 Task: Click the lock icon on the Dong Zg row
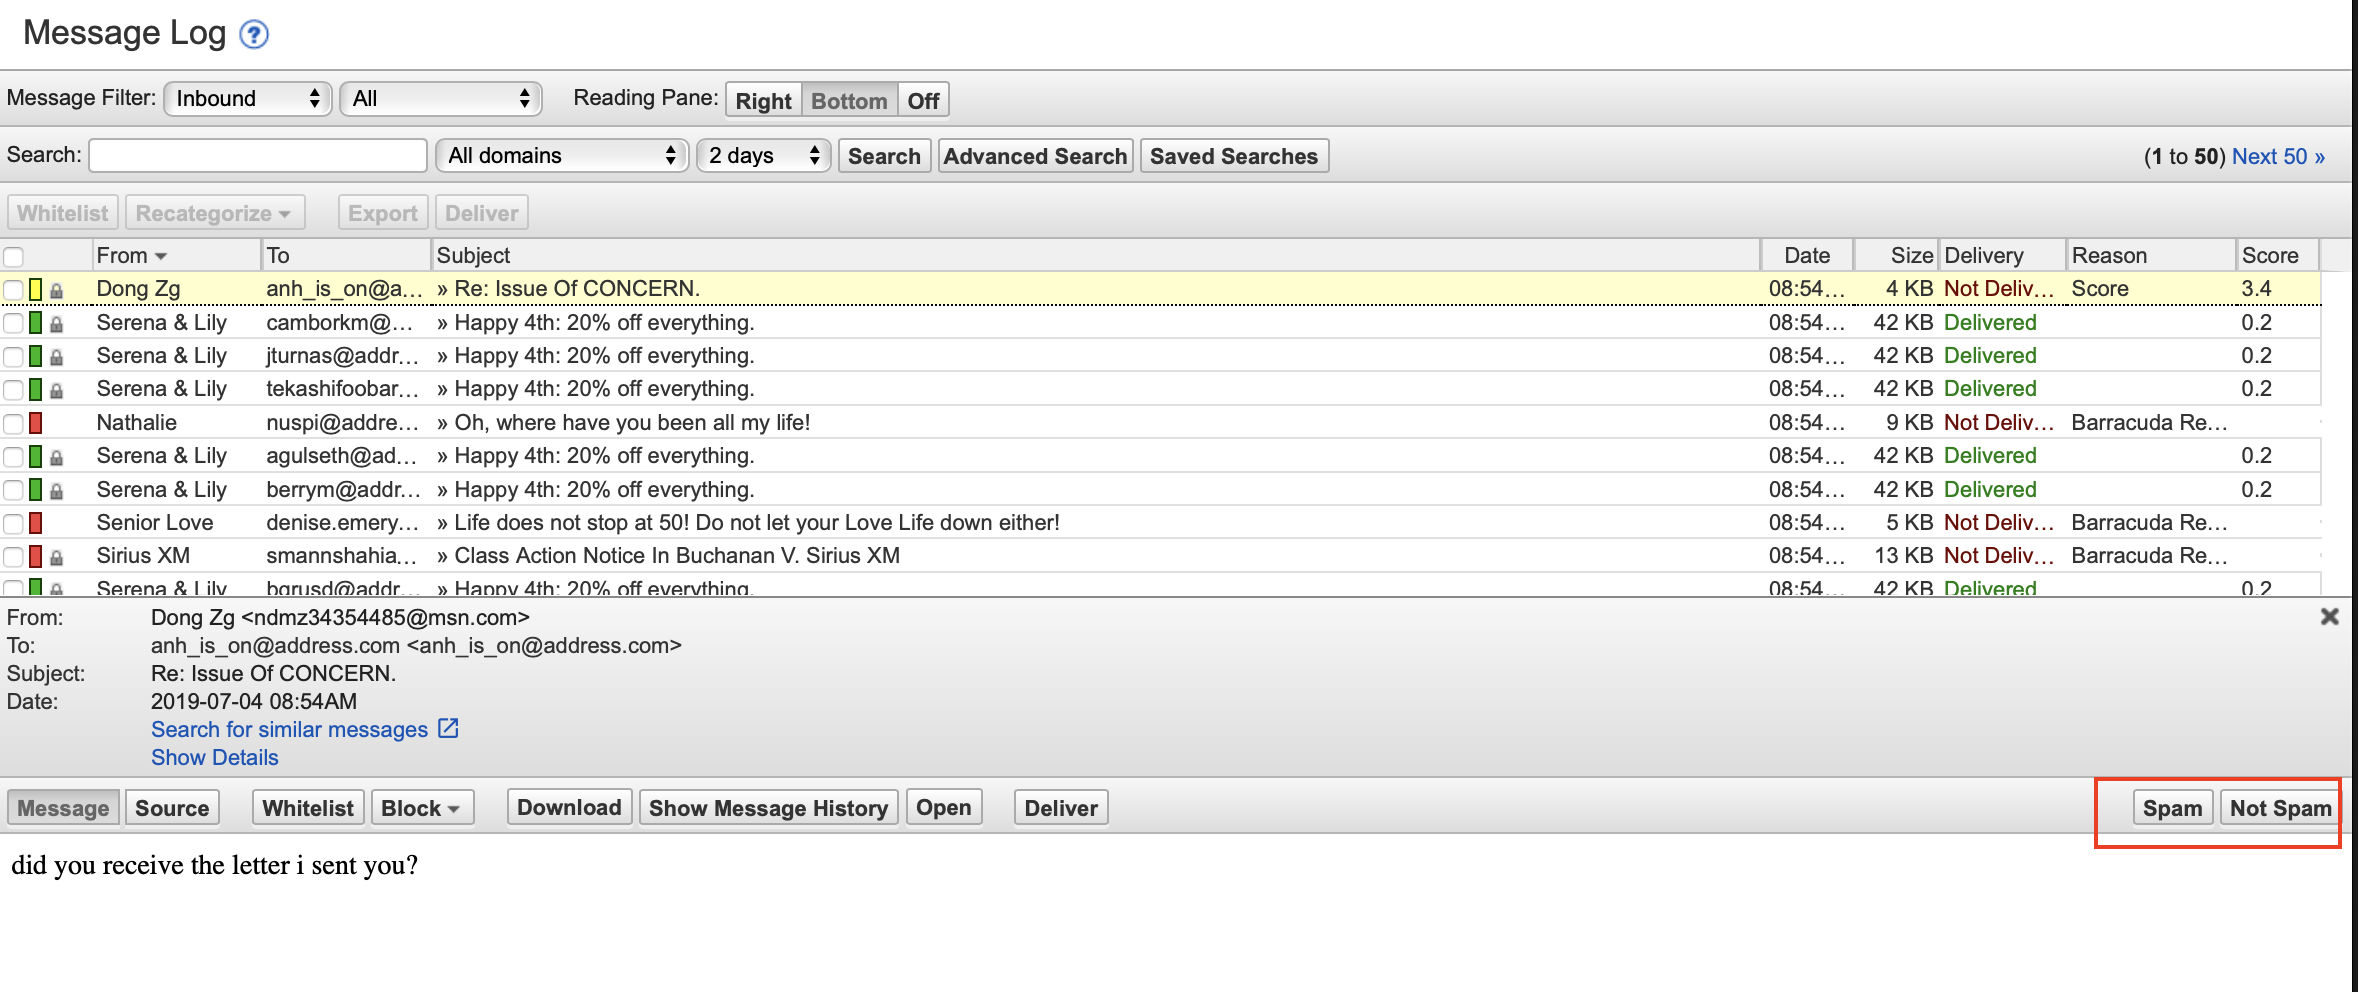coord(57,290)
